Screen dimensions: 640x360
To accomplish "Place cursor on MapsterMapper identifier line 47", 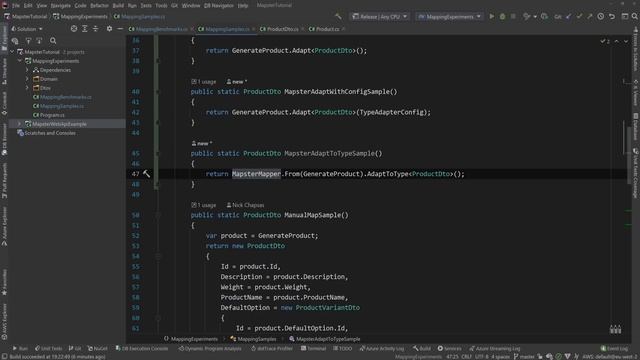I will (x=256, y=174).
